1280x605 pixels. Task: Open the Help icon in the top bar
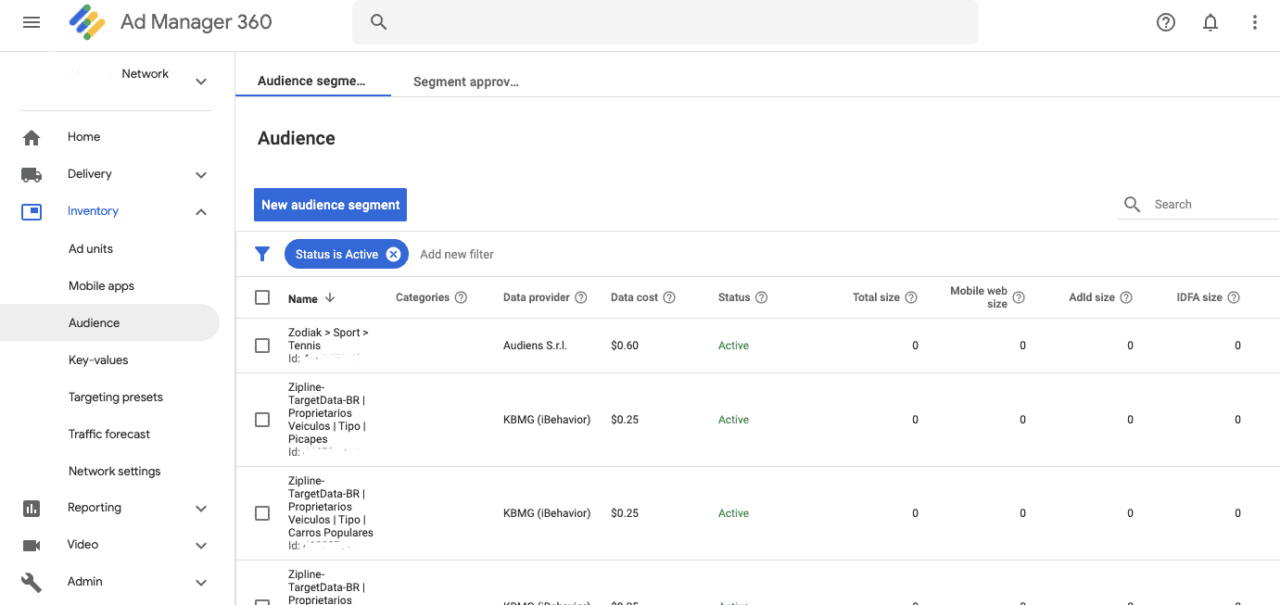pos(1165,21)
